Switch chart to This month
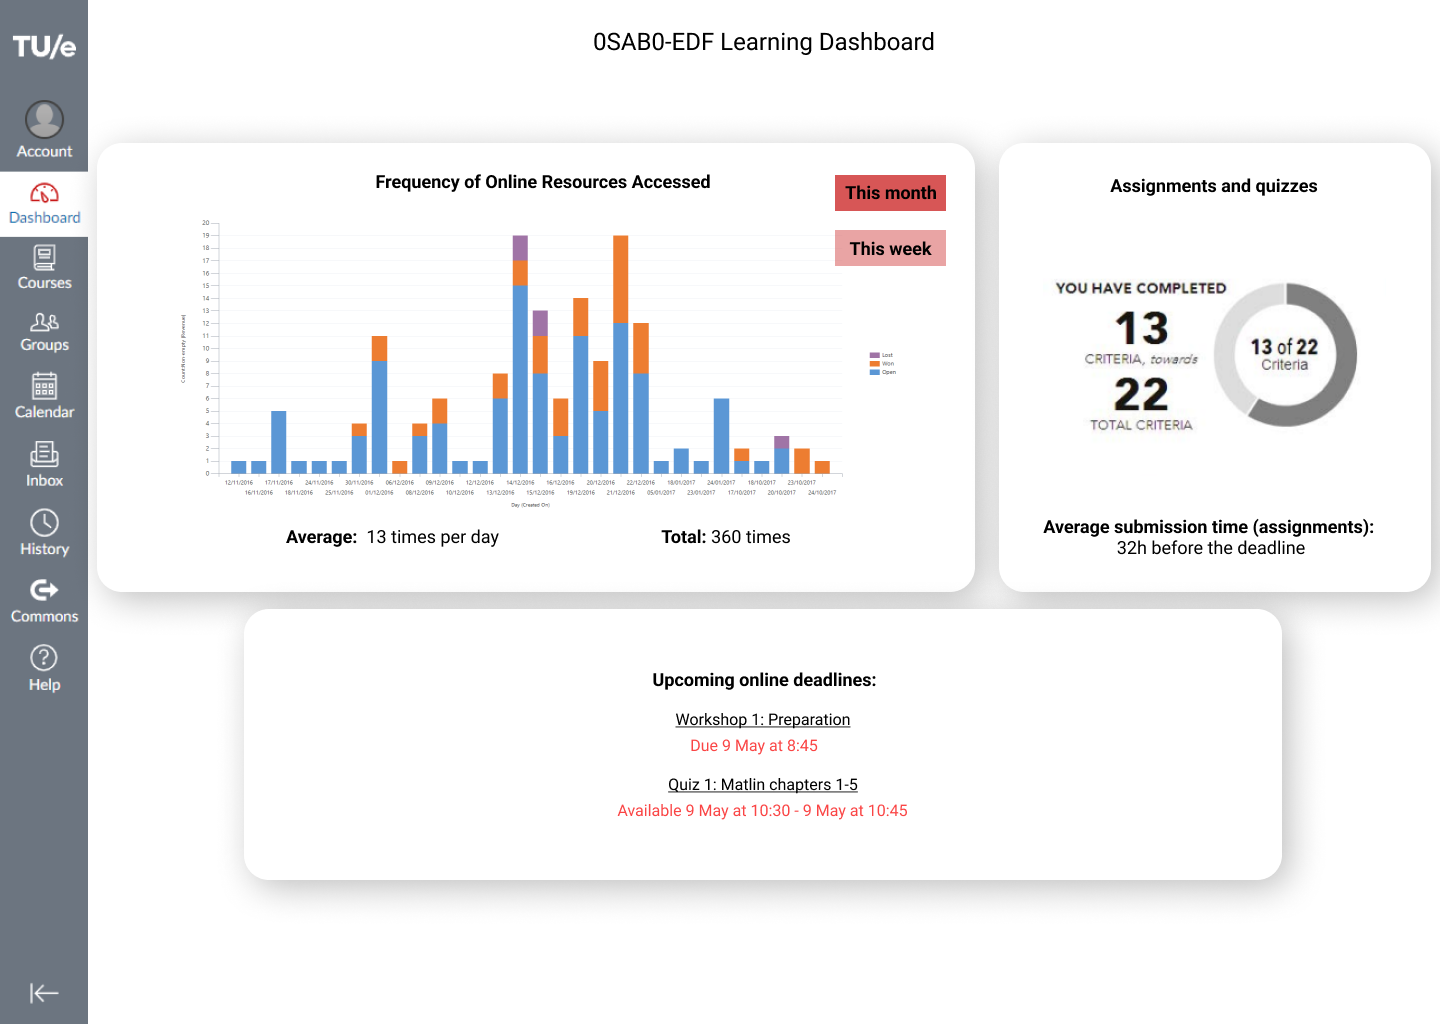The height and width of the screenshot is (1024, 1440). [890, 193]
